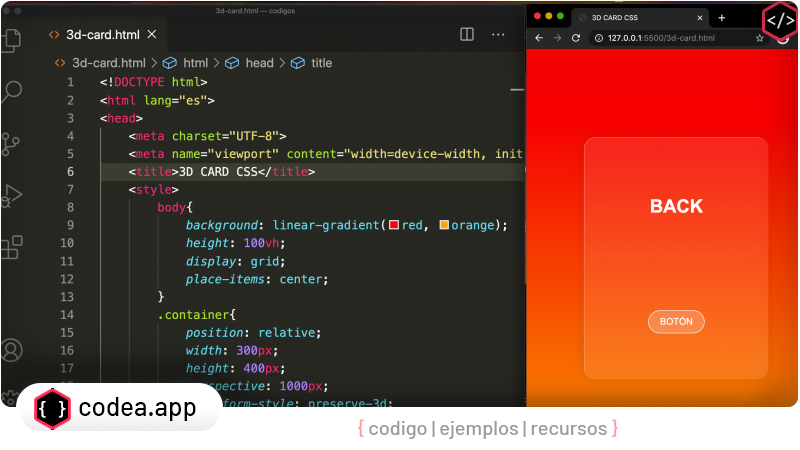Click the BOTÓN button on card

(676, 322)
